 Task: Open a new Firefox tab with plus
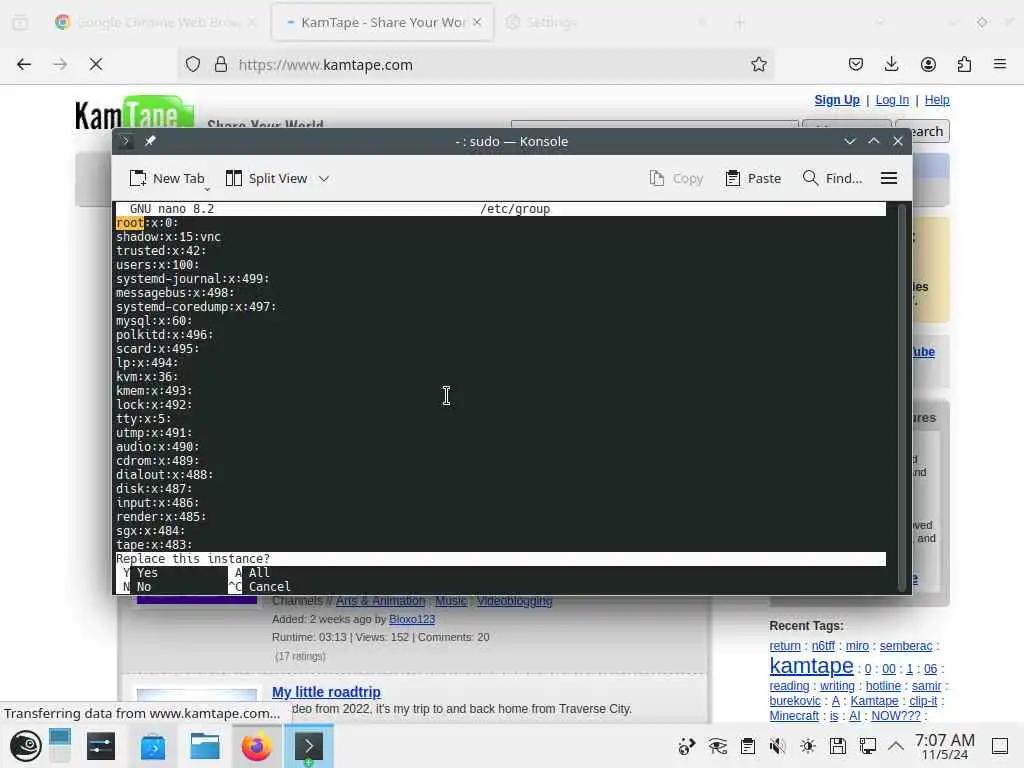point(740,23)
